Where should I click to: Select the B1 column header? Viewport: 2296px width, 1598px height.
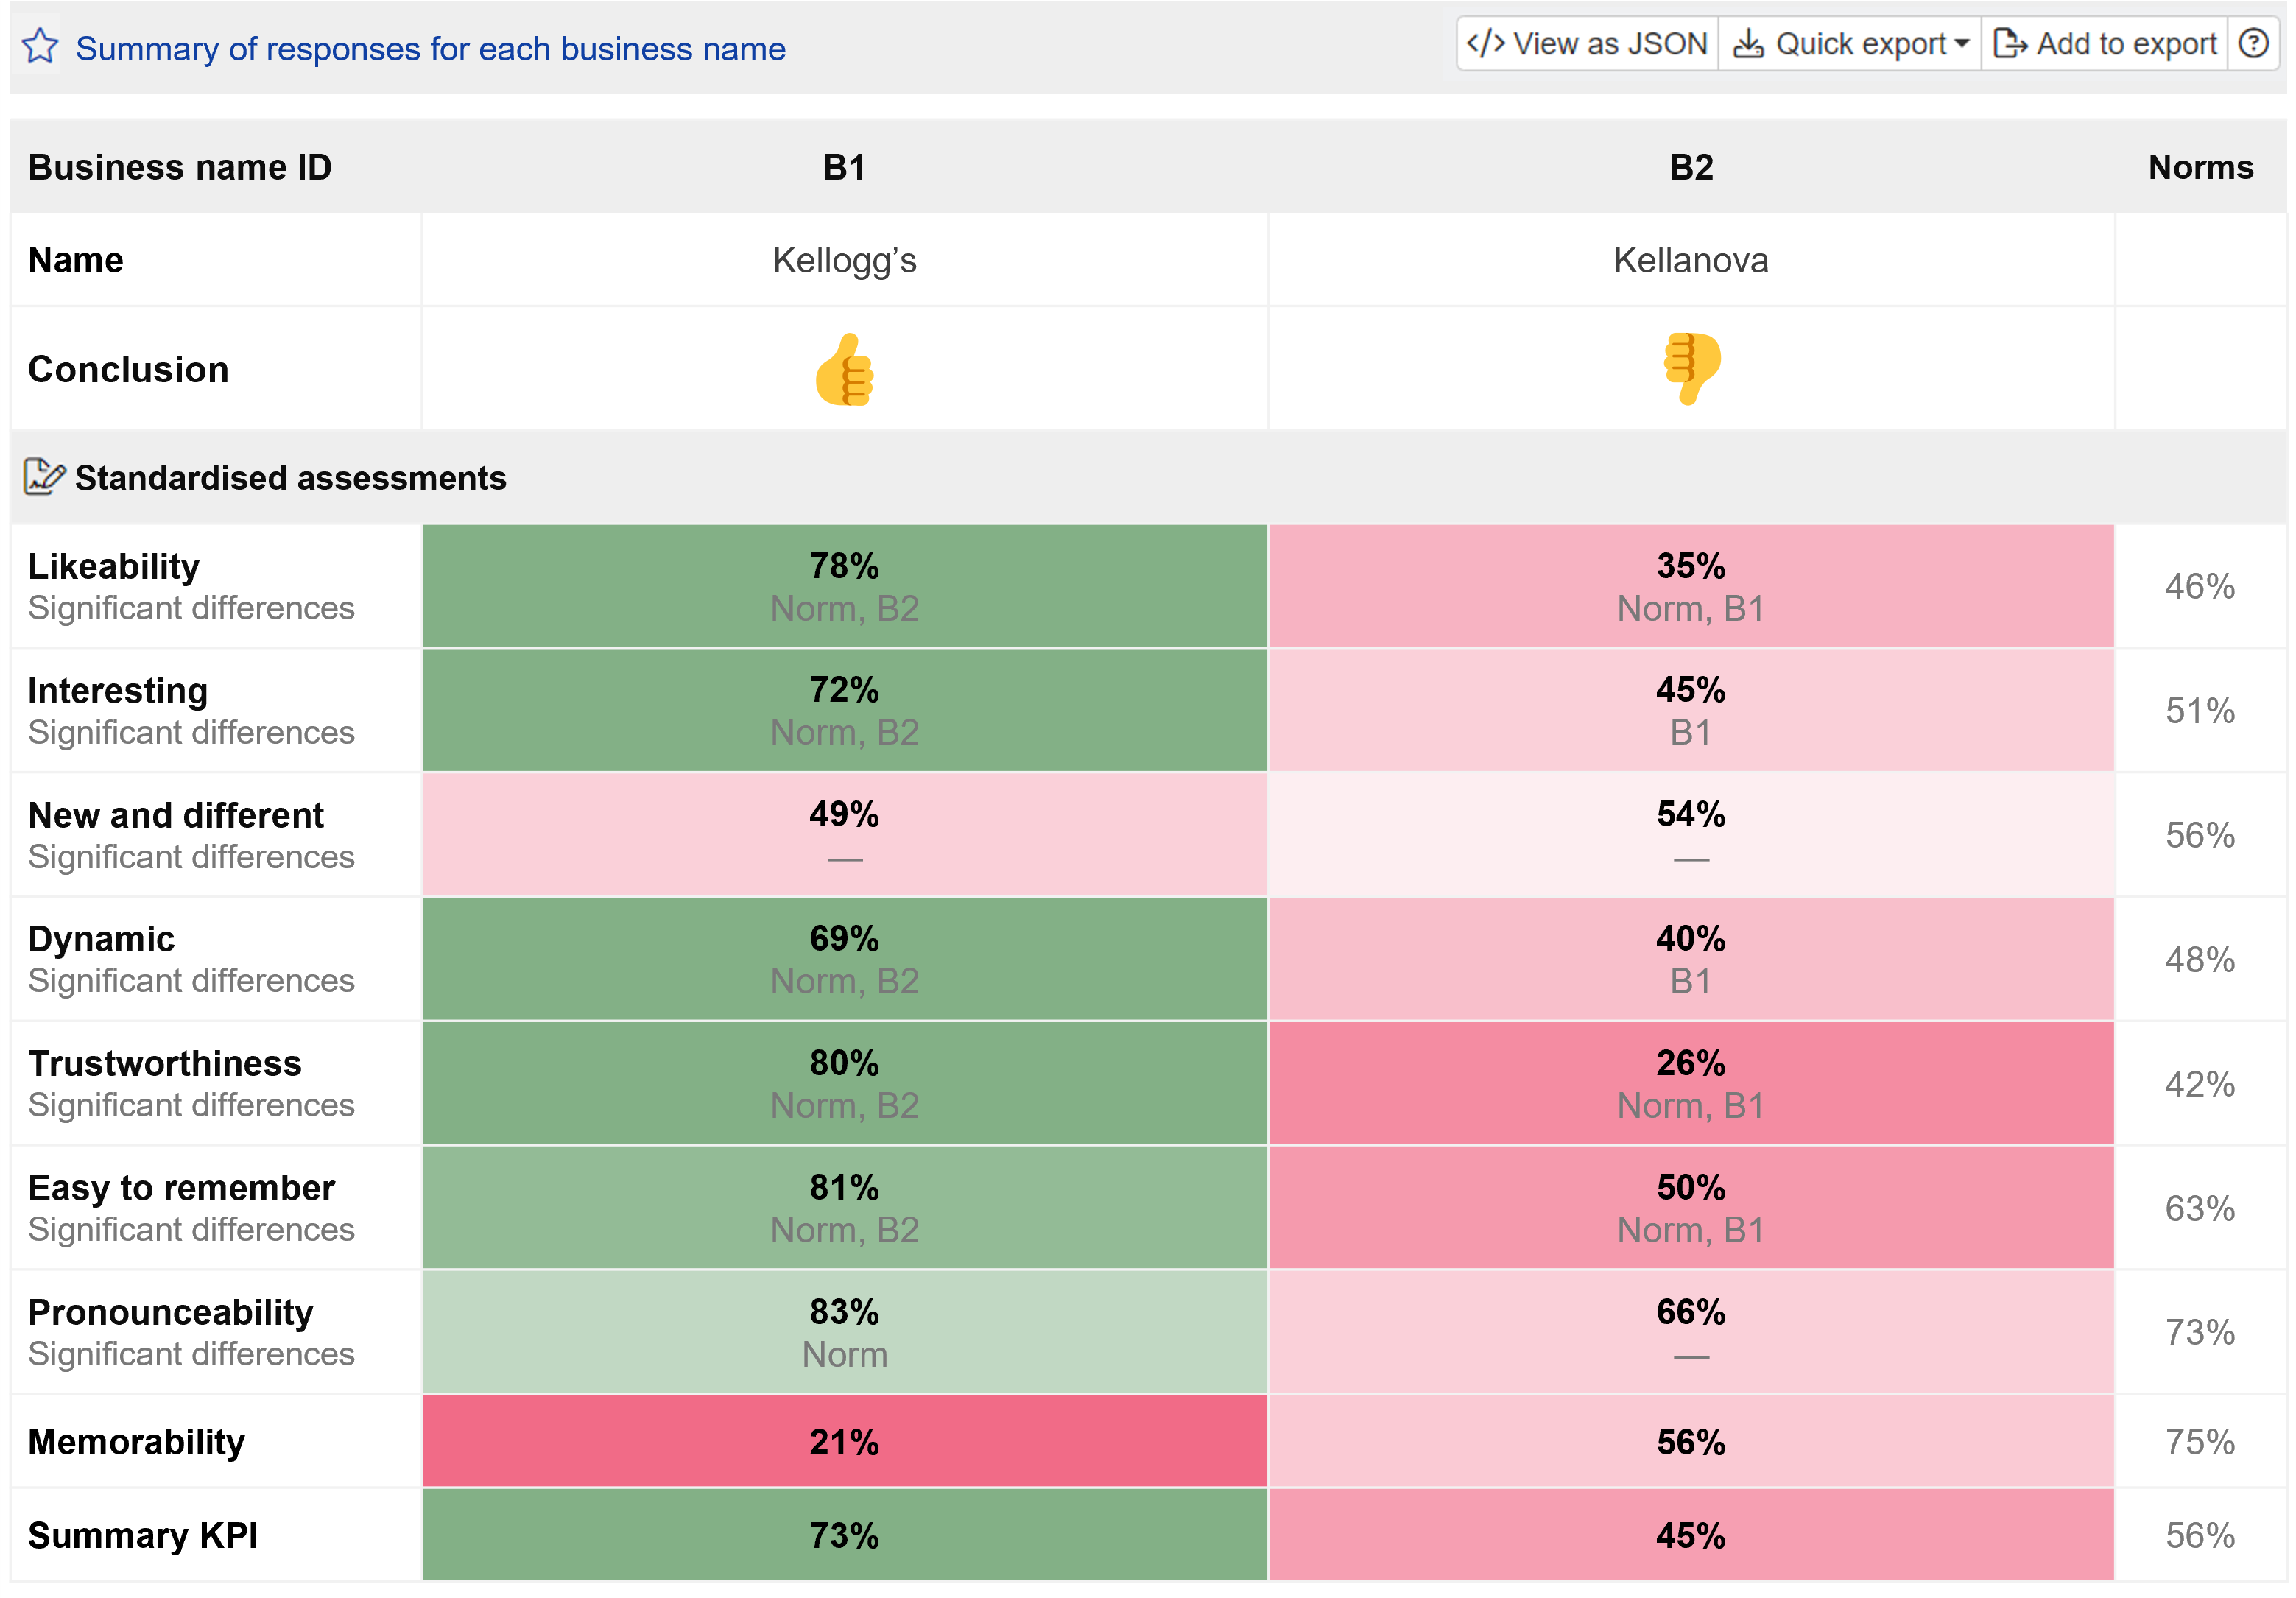[845, 167]
